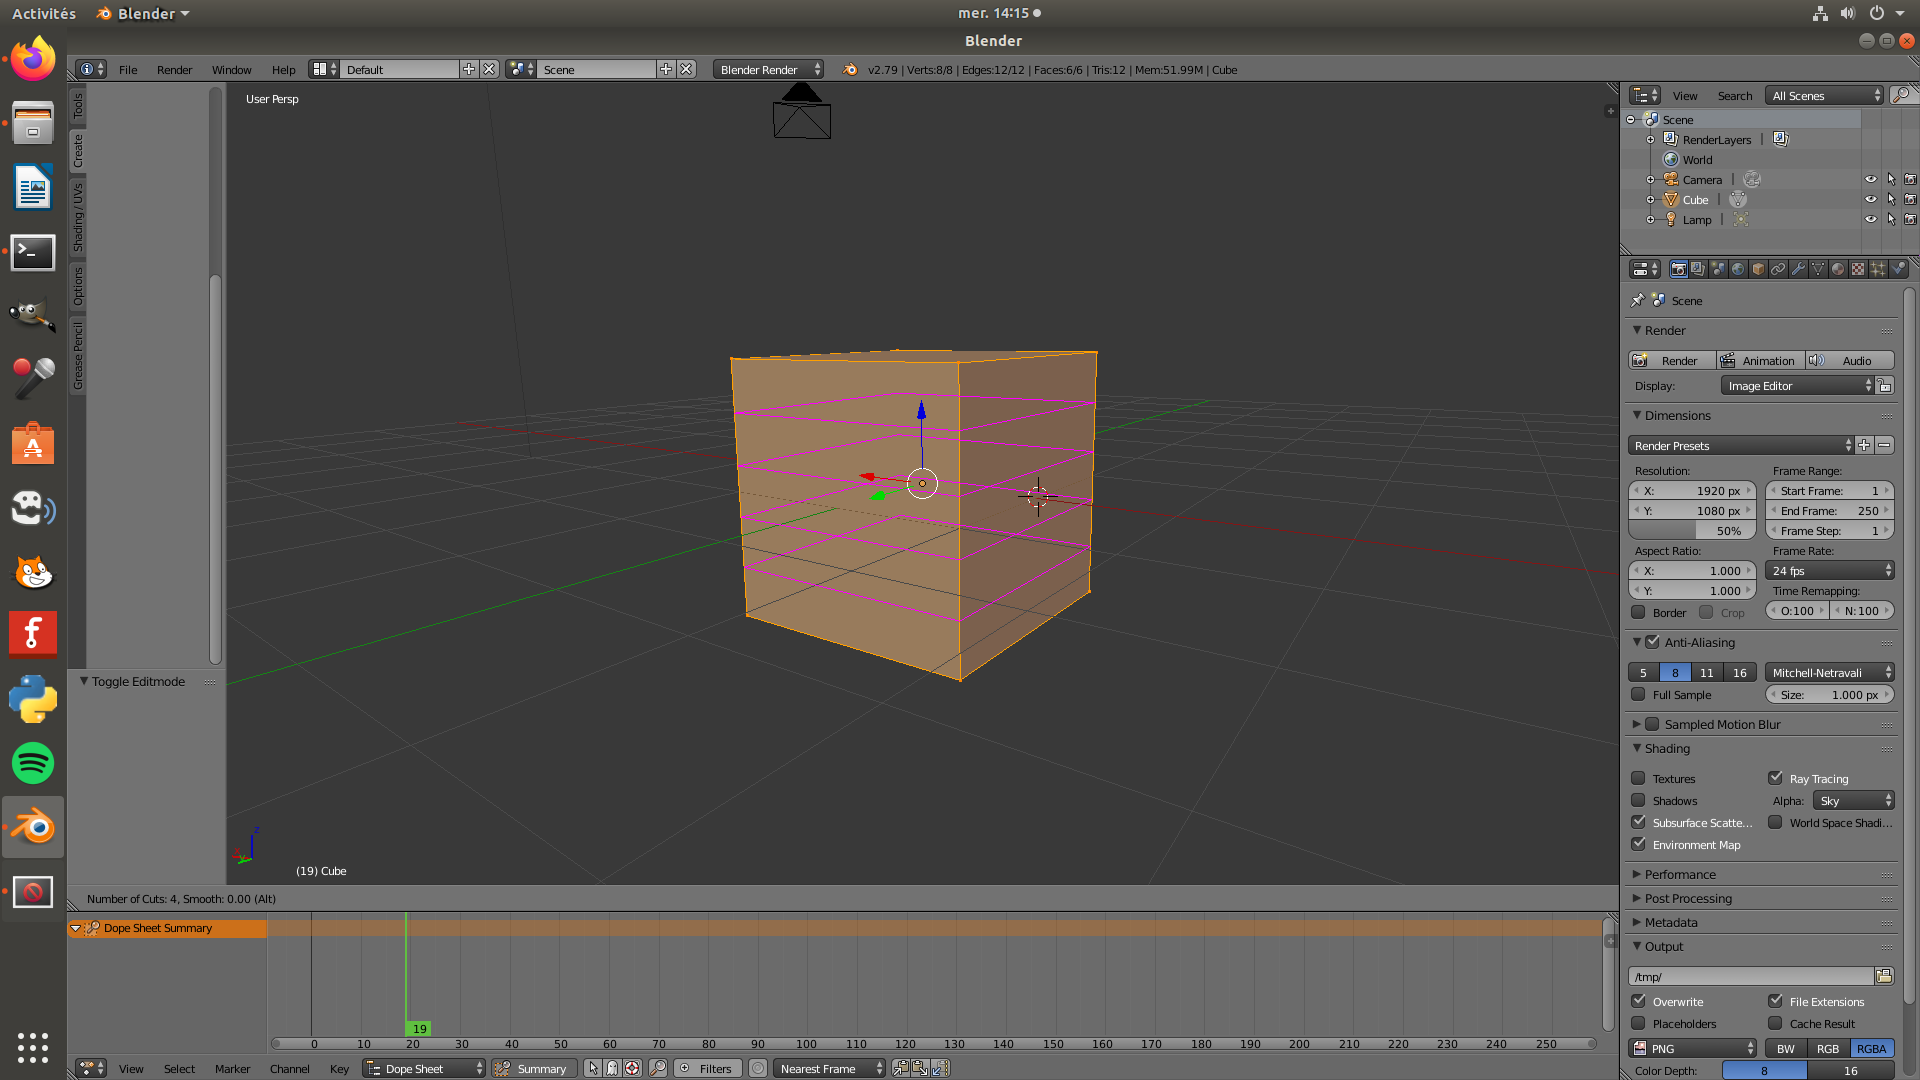Click the Animation render button
The width and height of the screenshot is (1920, 1080).
click(x=1761, y=360)
